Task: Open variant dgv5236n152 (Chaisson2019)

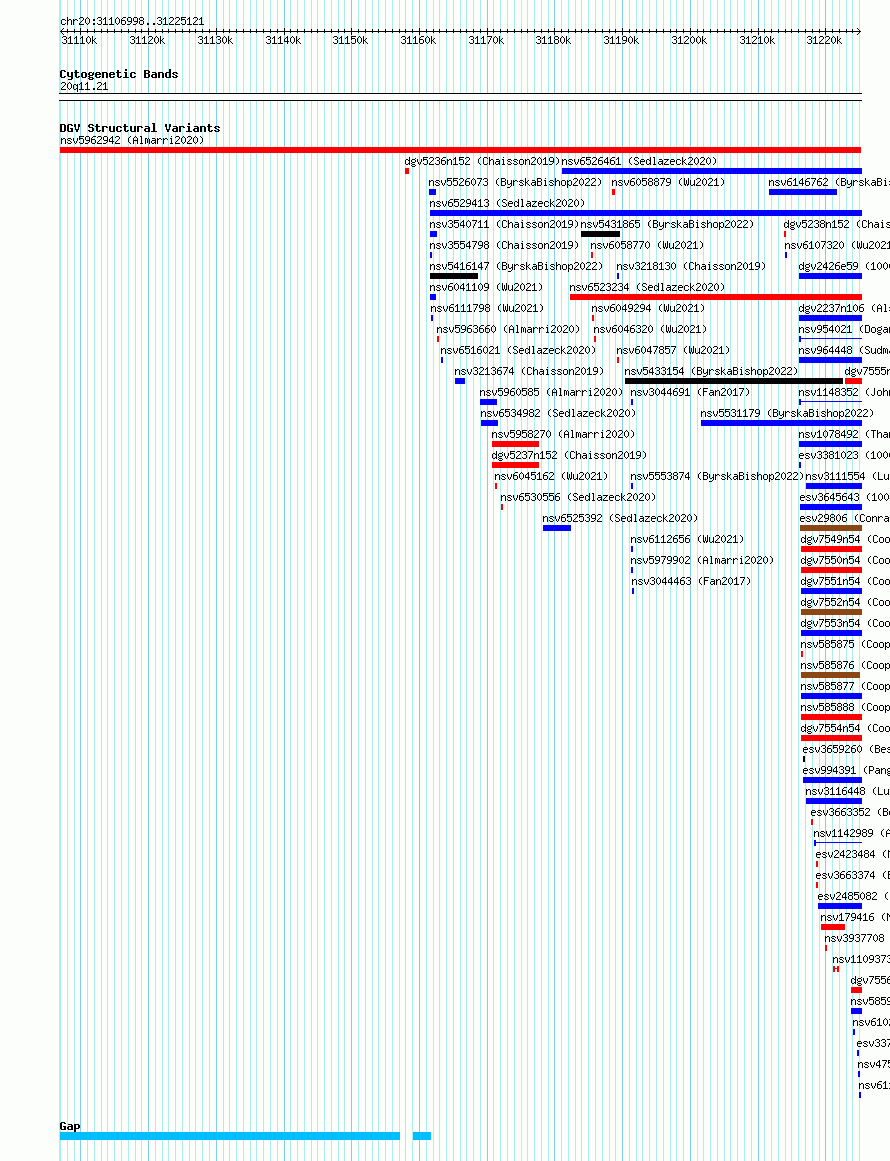Action: [482, 161]
